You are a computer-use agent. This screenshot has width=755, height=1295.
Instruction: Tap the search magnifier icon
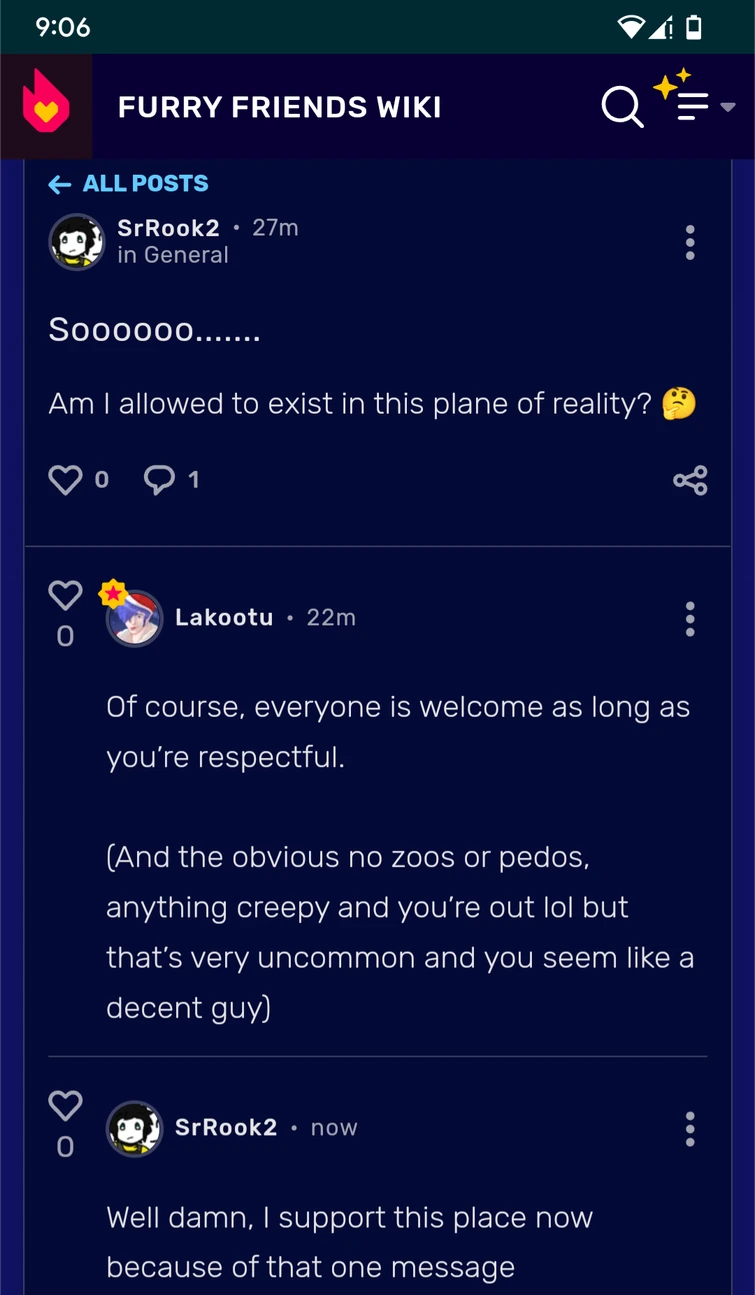622,107
